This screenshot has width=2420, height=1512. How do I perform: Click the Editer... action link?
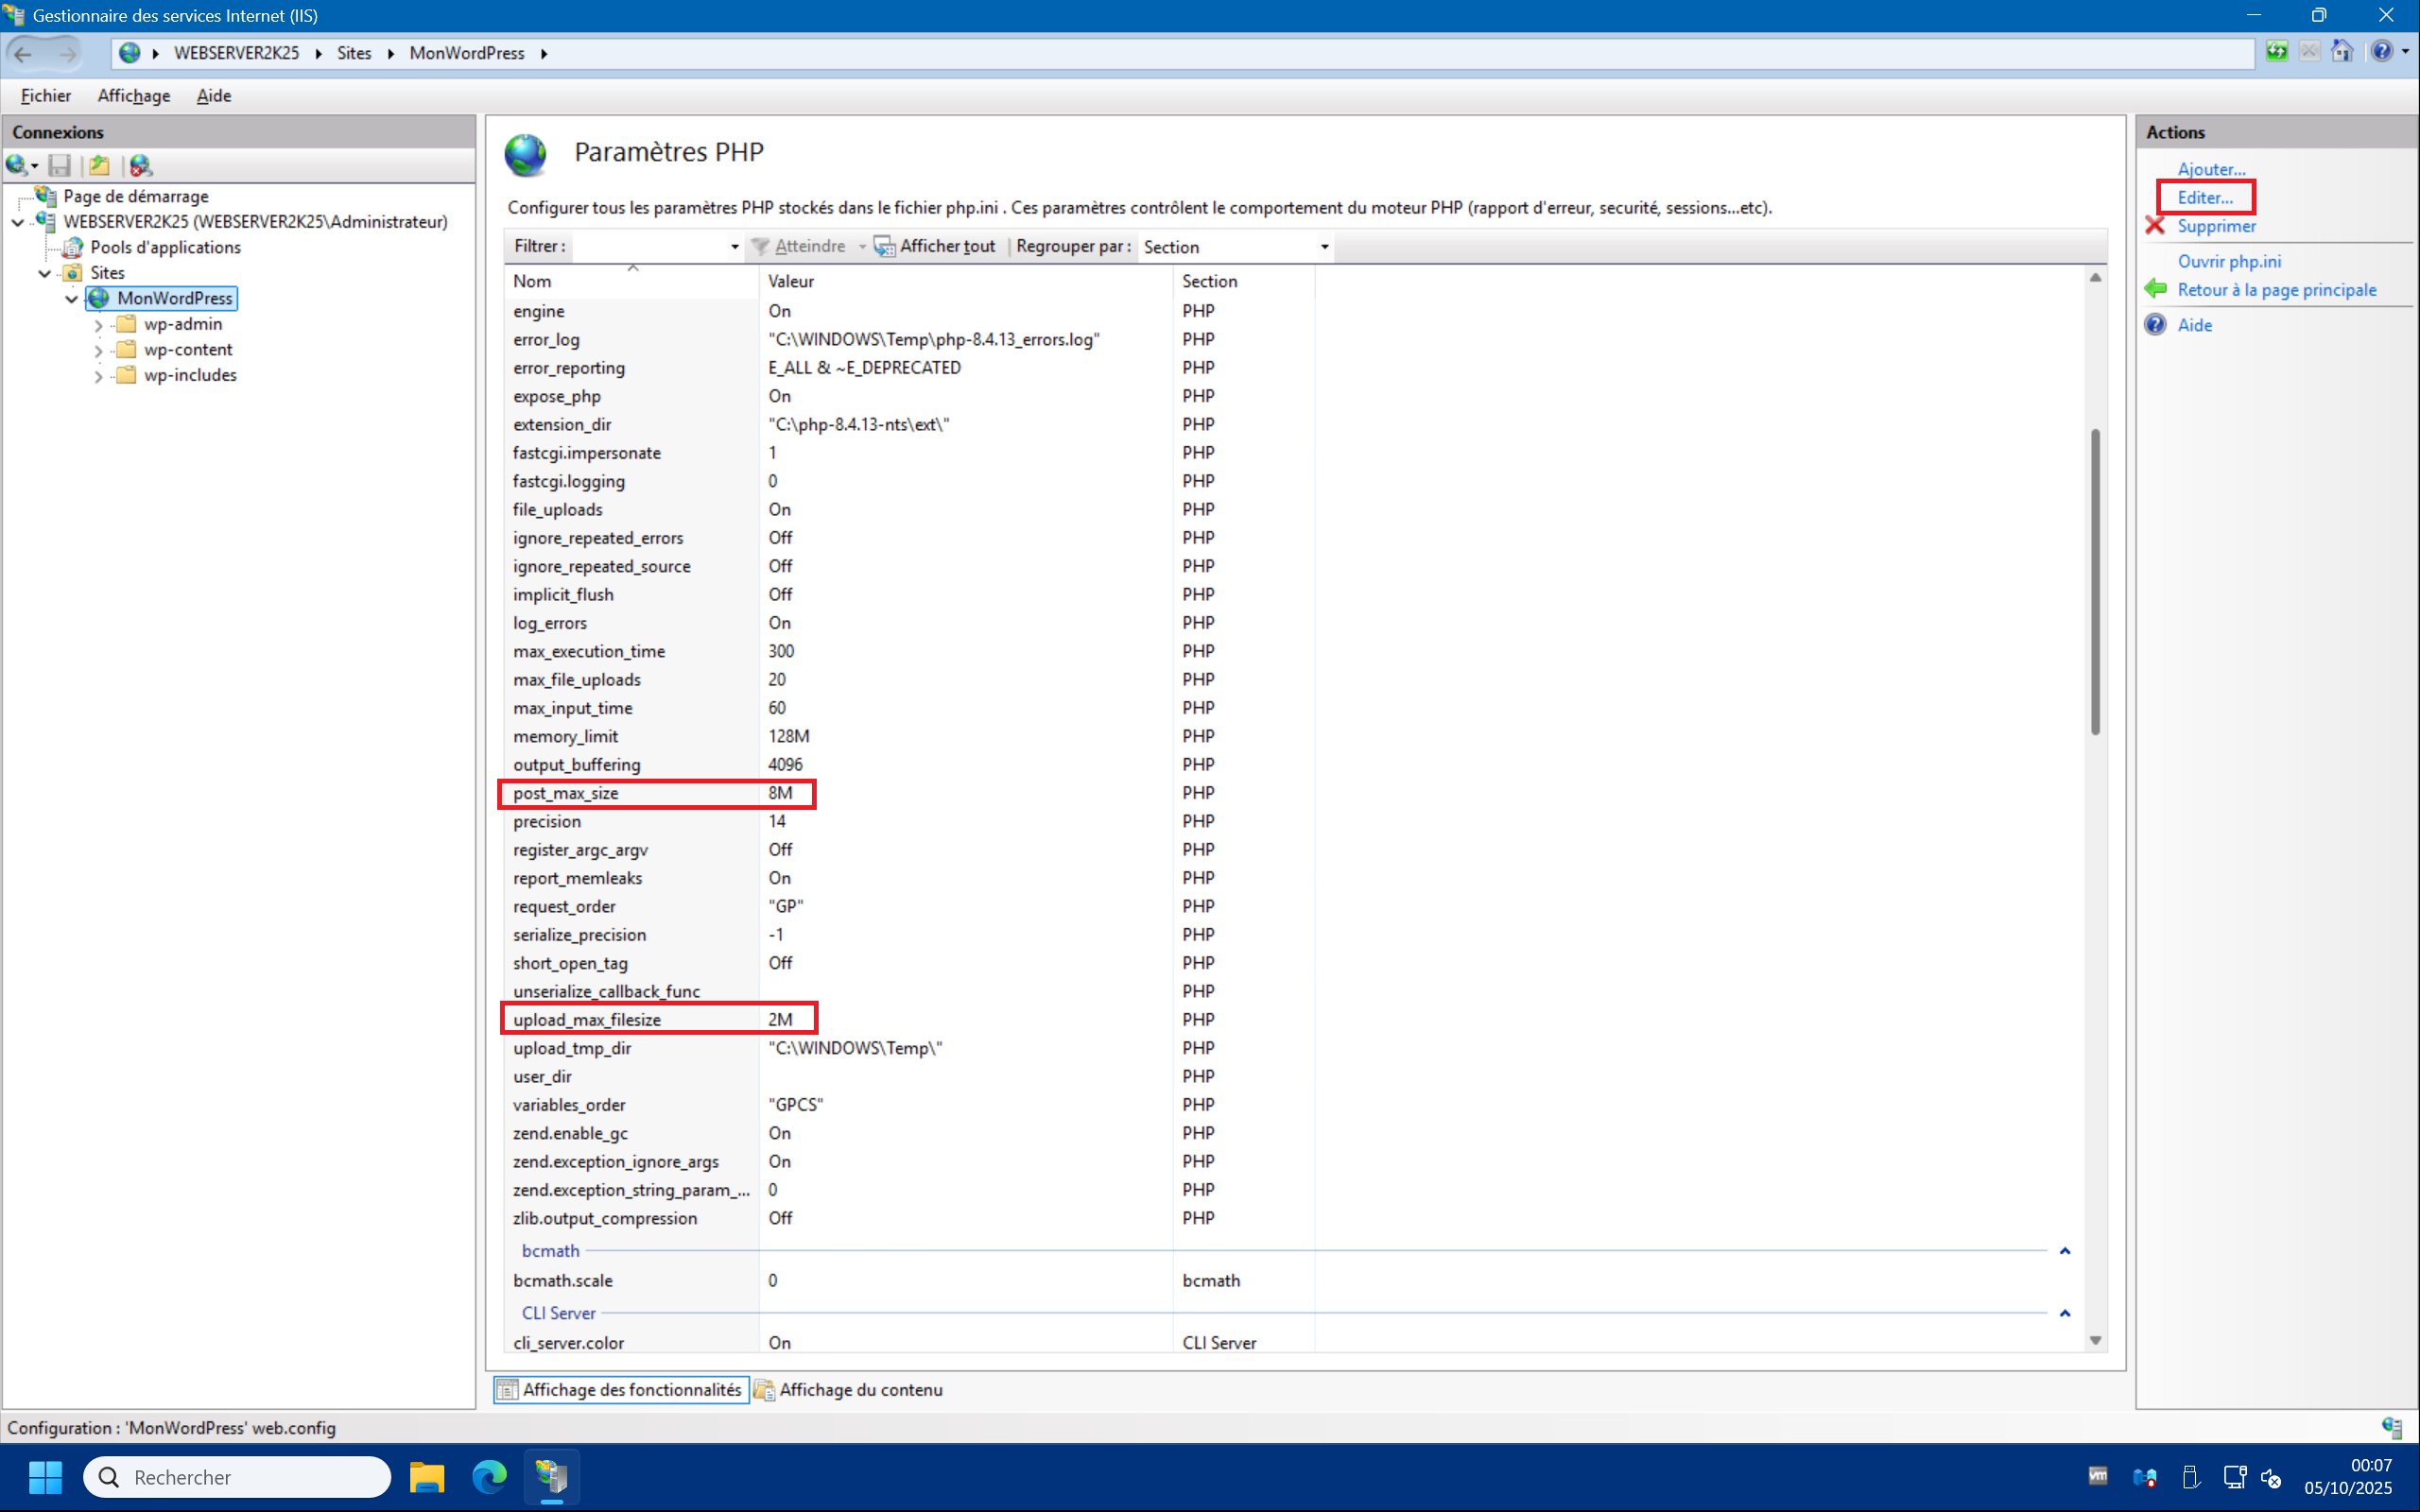tap(2204, 198)
